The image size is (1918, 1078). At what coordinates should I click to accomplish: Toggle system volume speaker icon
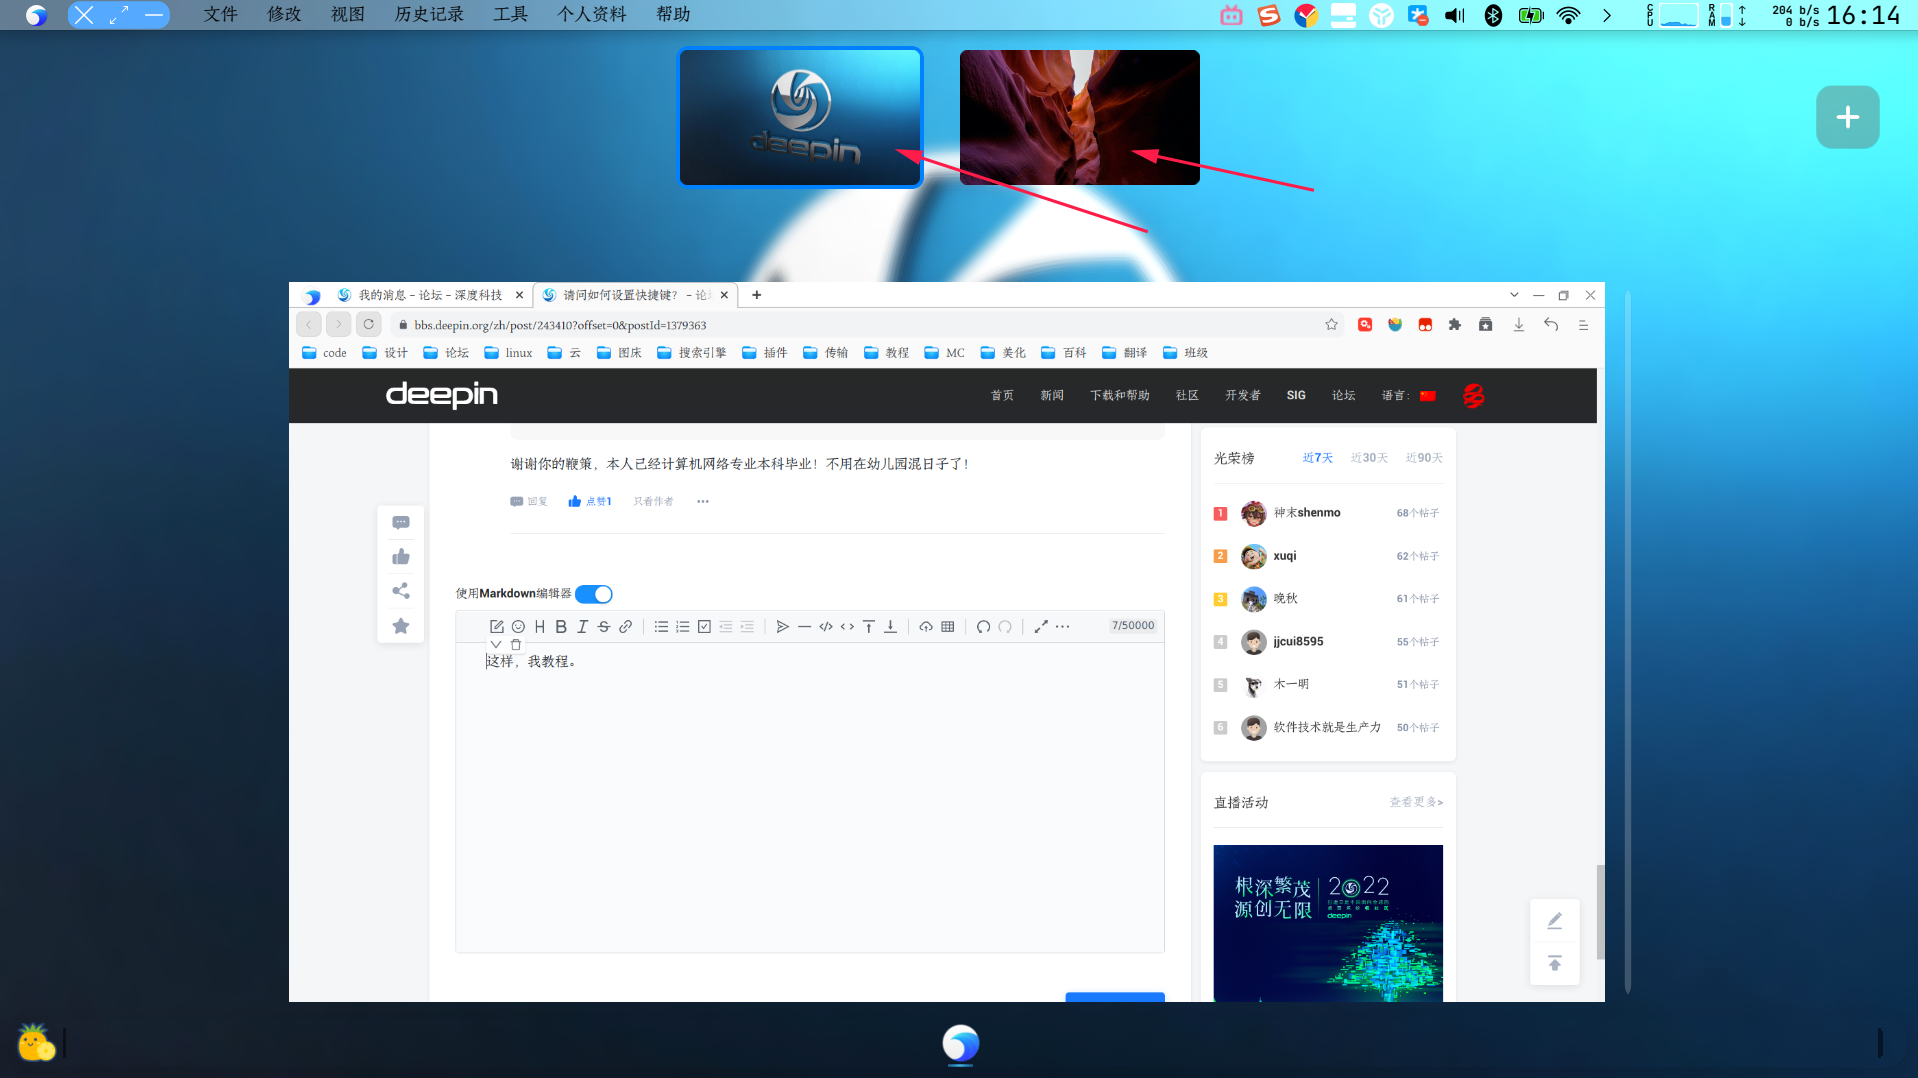[x=1455, y=15]
